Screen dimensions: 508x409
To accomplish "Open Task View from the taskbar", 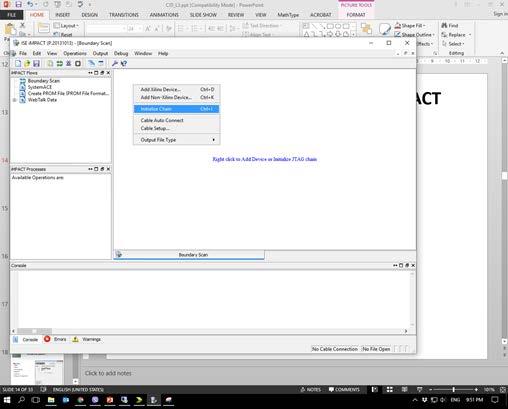I will [x=36, y=400].
